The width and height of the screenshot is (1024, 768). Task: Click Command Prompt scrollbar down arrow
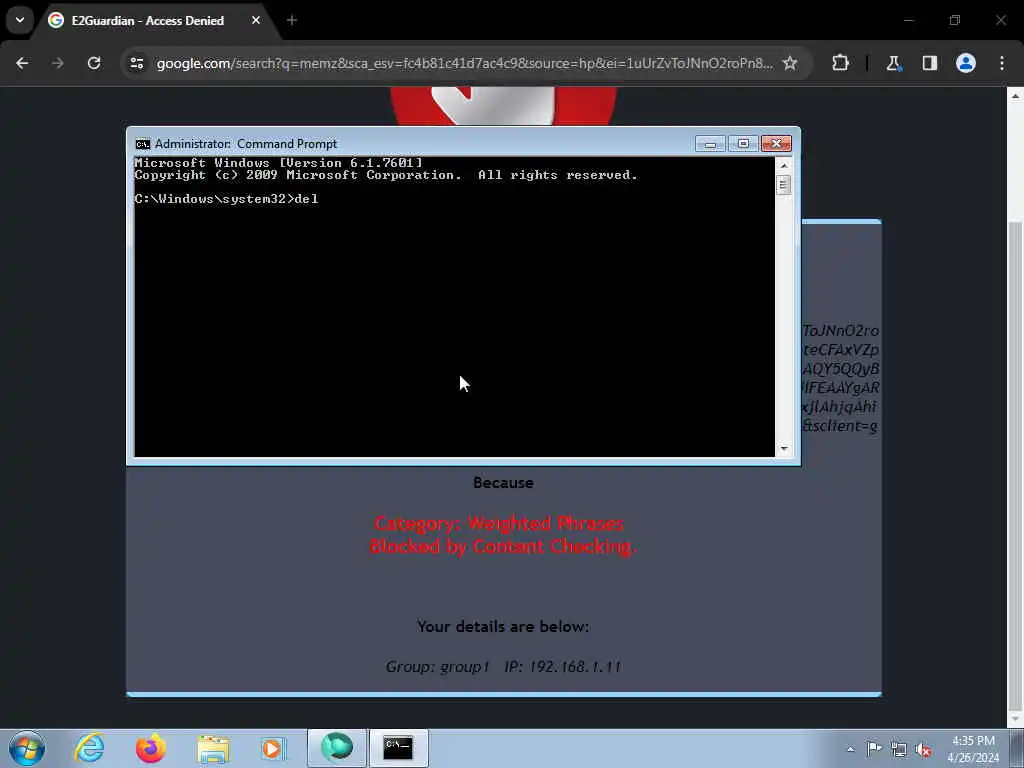pos(784,449)
